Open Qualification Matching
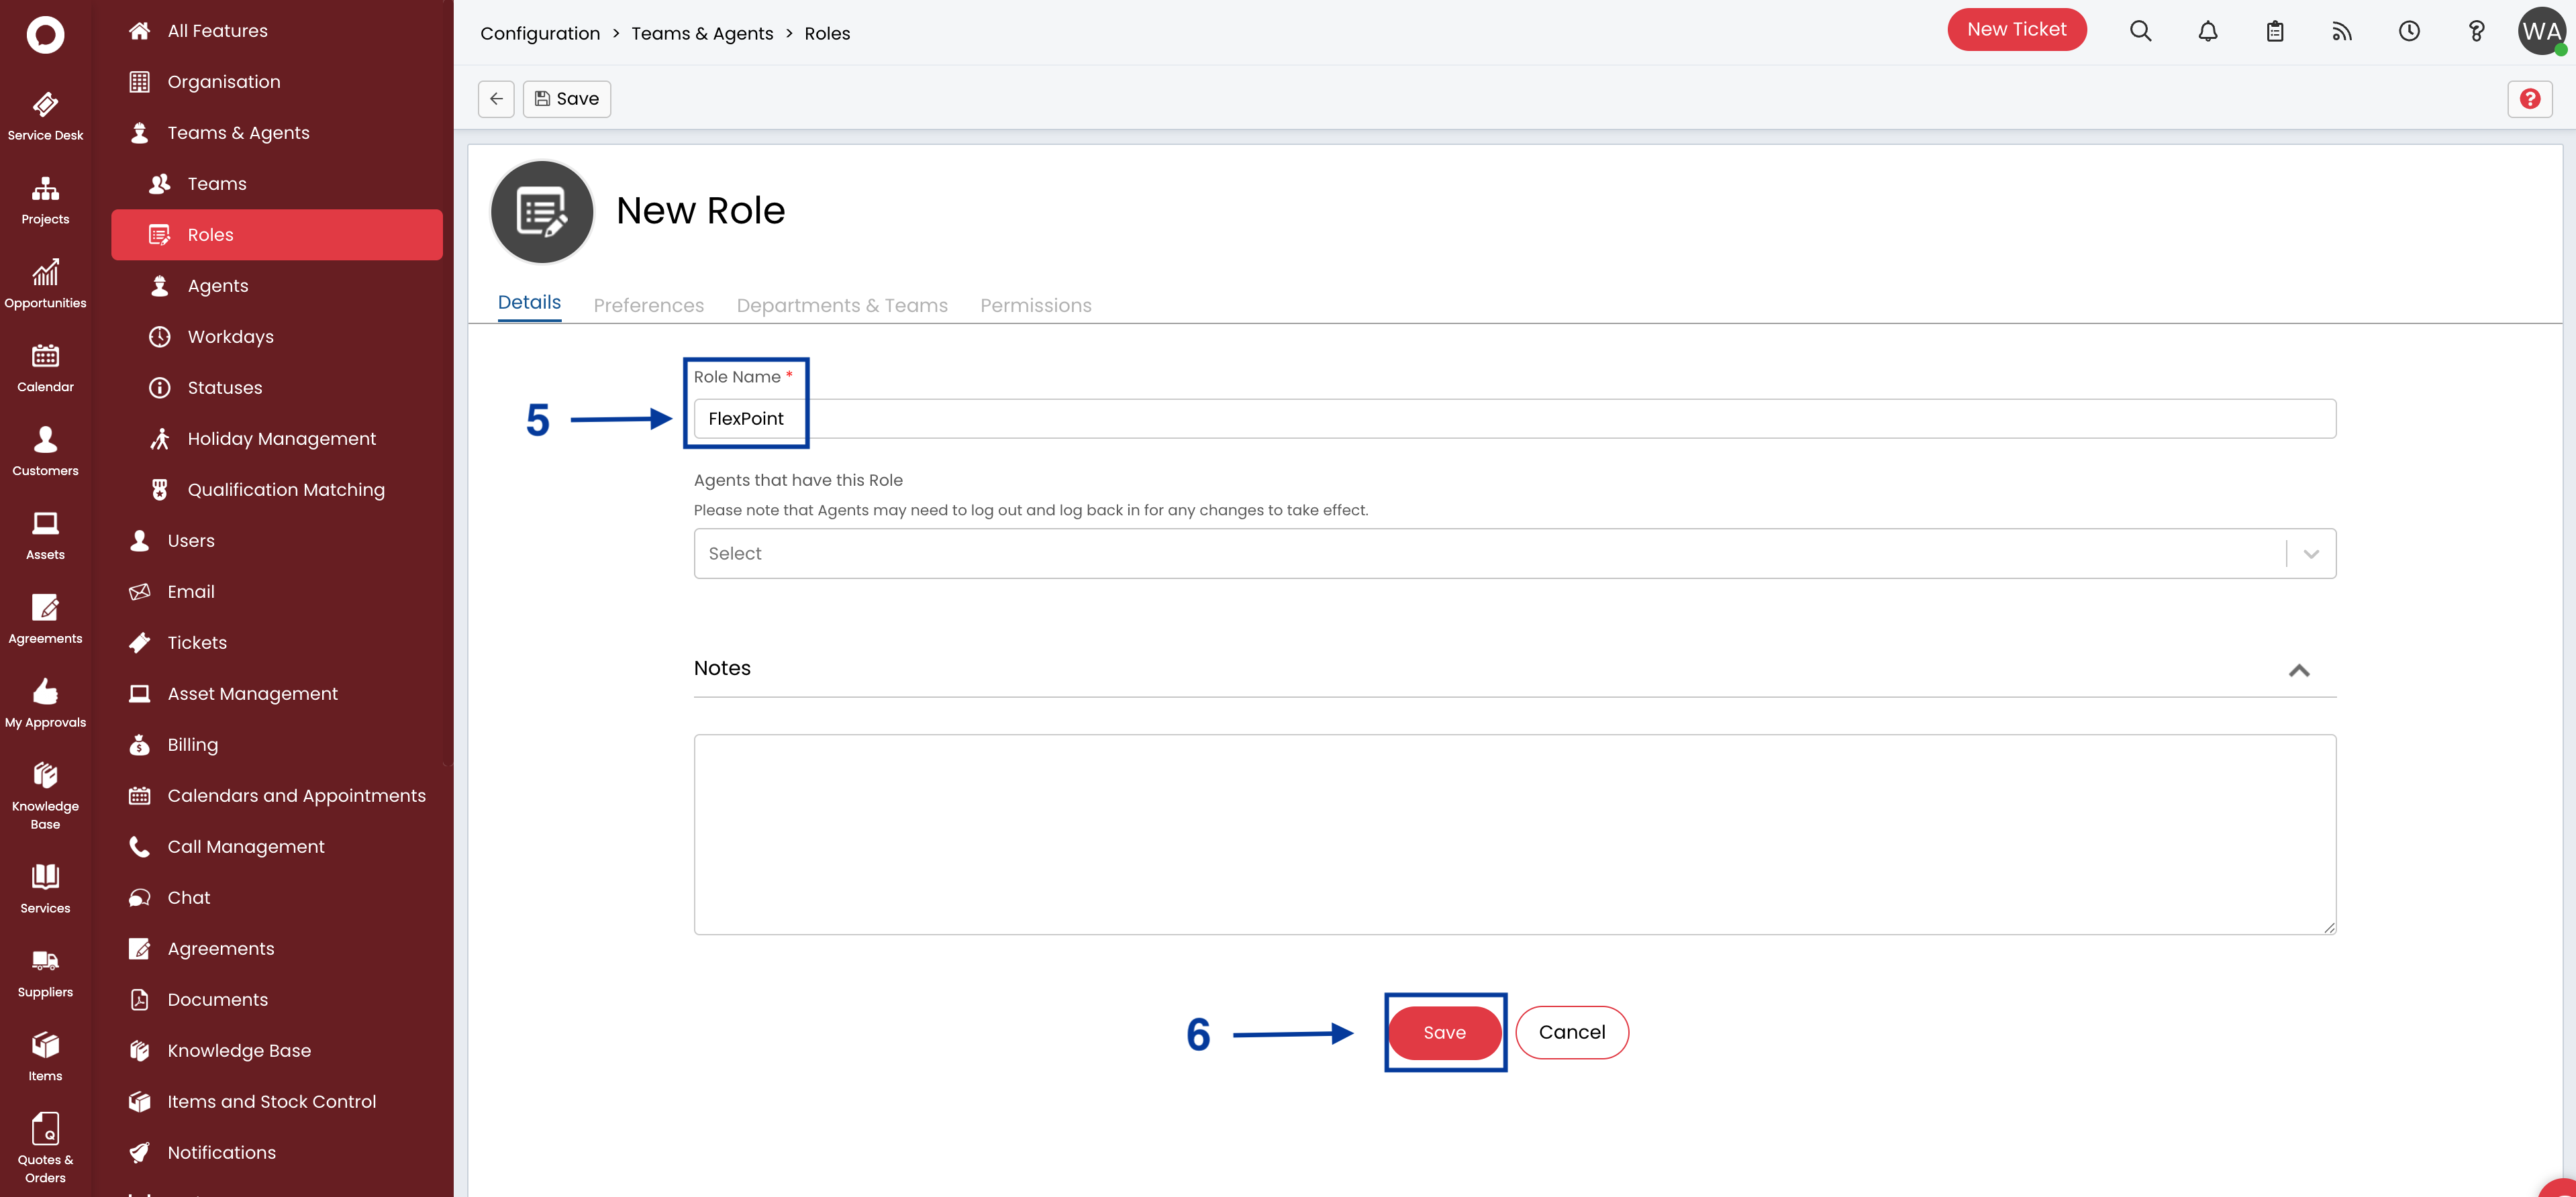Viewport: 2576px width, 1197px height. click(x=276, y=490)
